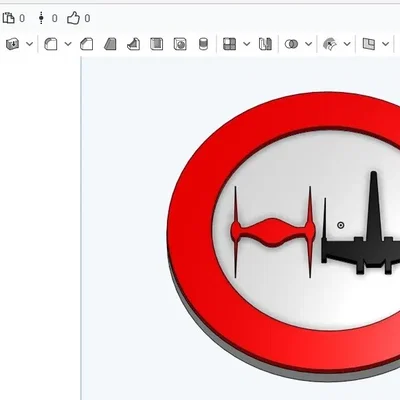Expand the Pattern tool dropdown arrow

[247, 44]
